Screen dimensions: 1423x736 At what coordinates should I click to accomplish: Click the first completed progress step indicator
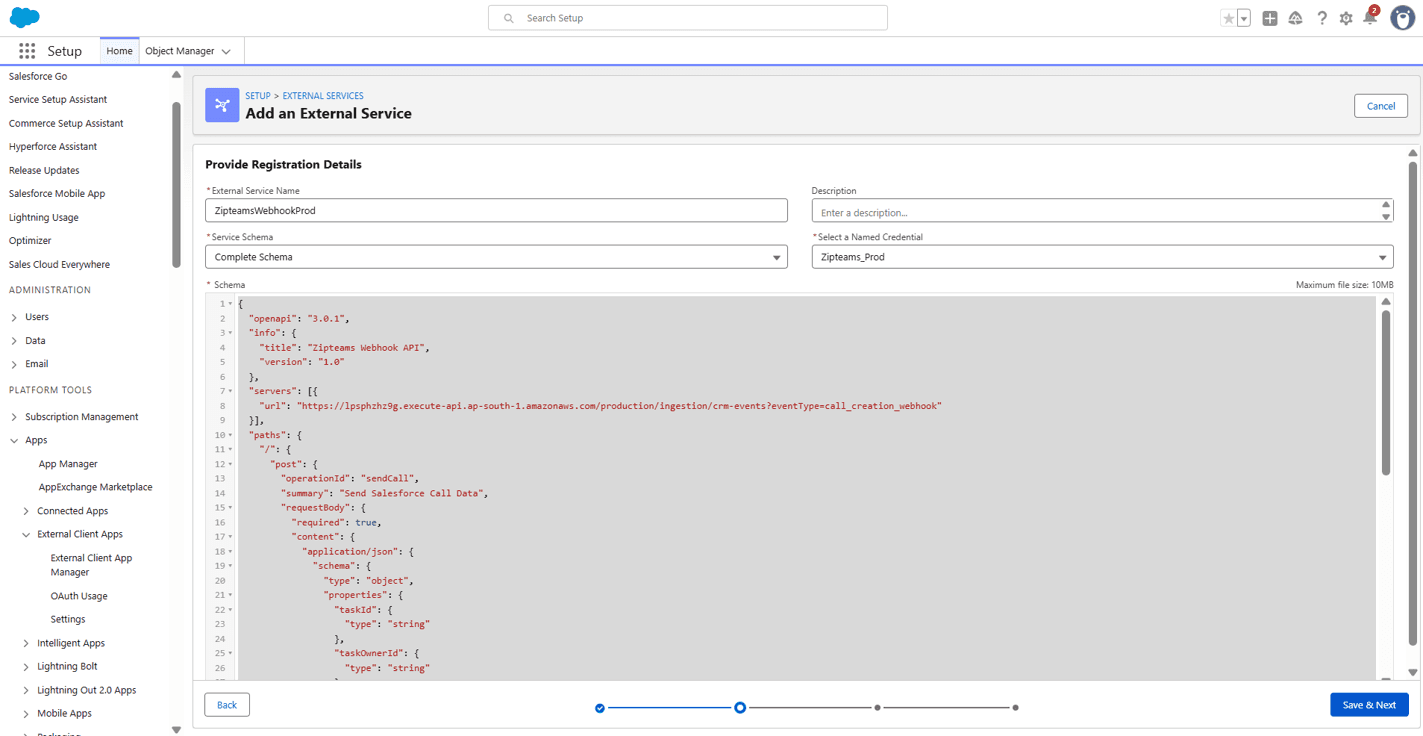[x=600, y=708]
